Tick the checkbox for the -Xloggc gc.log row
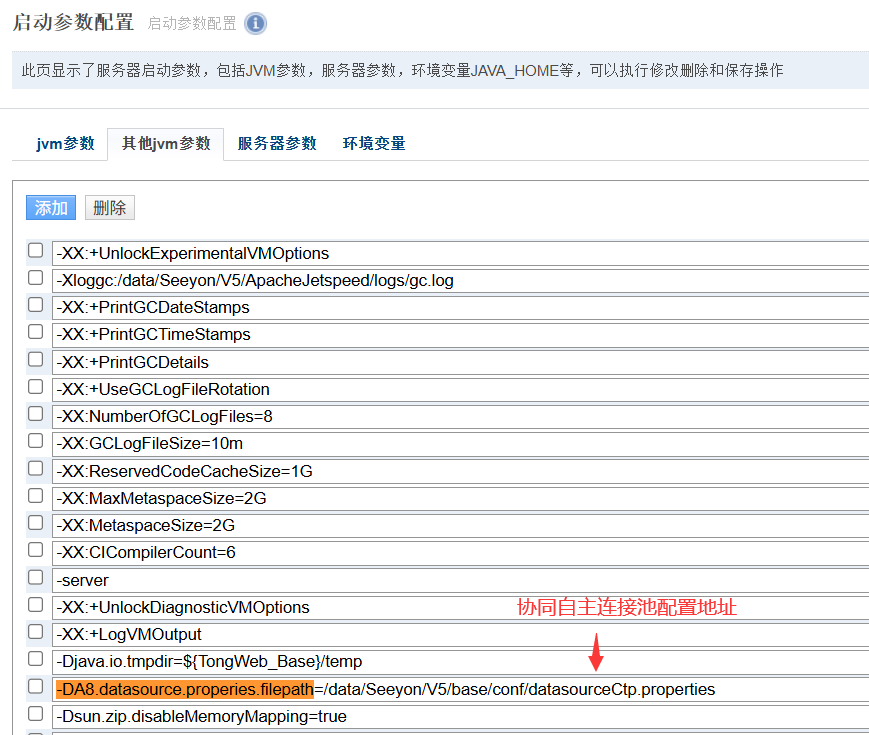 tap(35, 278)
